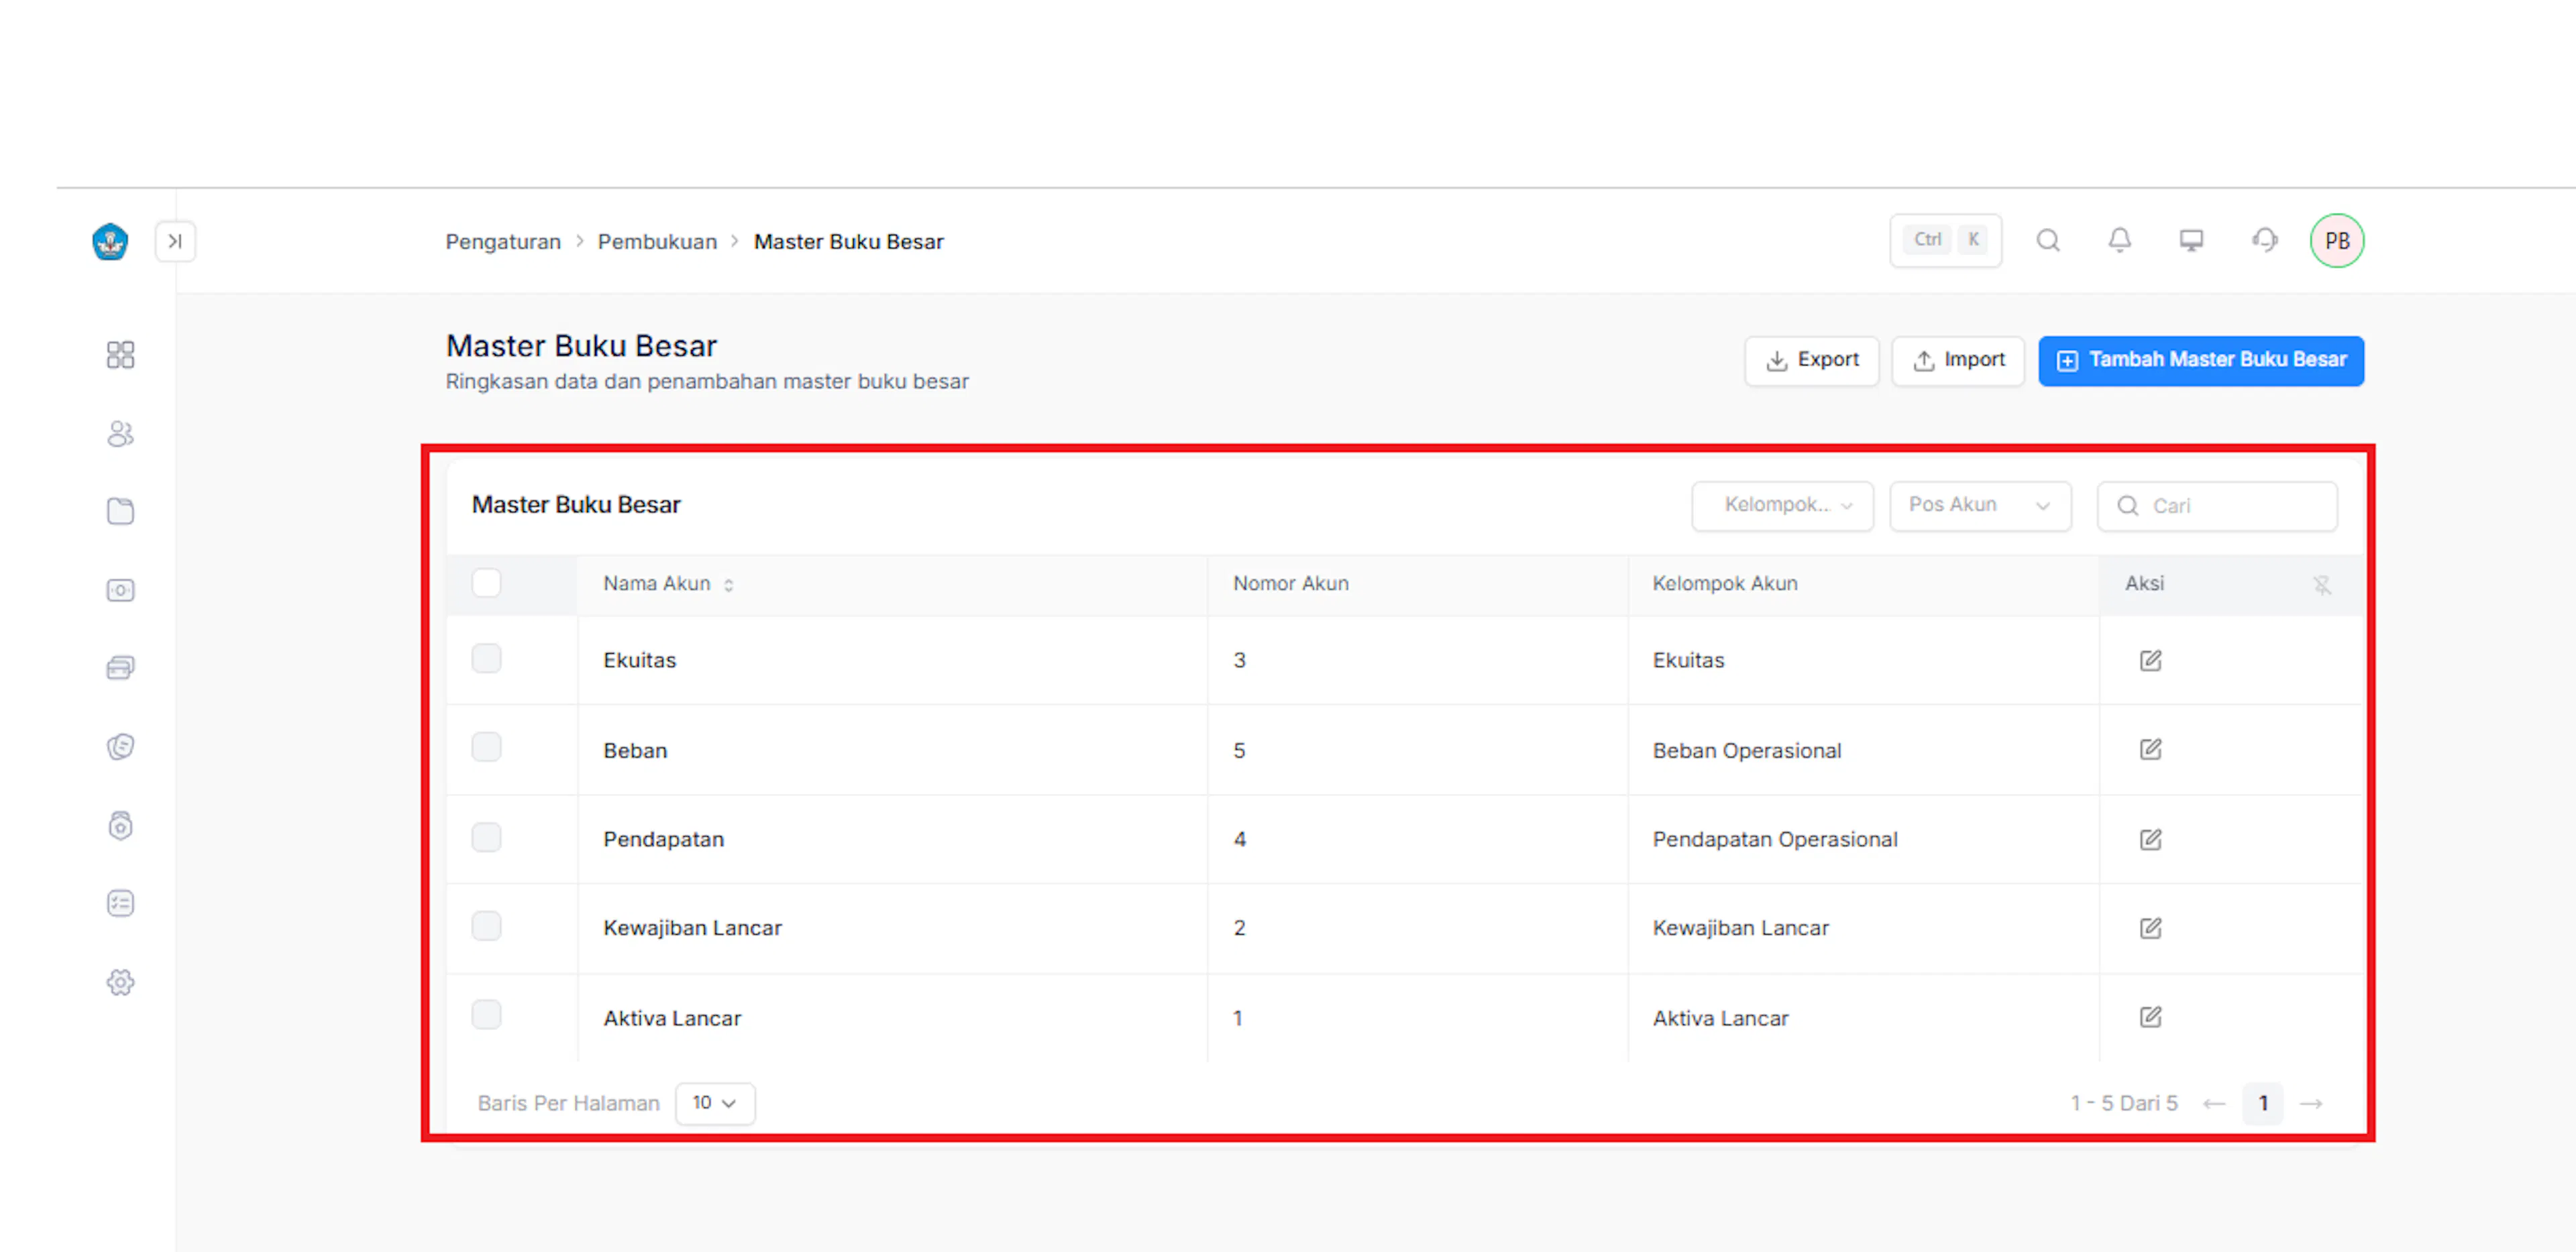Open the Pos Akun filter dropdown
The width and height of the screenshot is (2576, 1252).
[x=1980, y=505]
